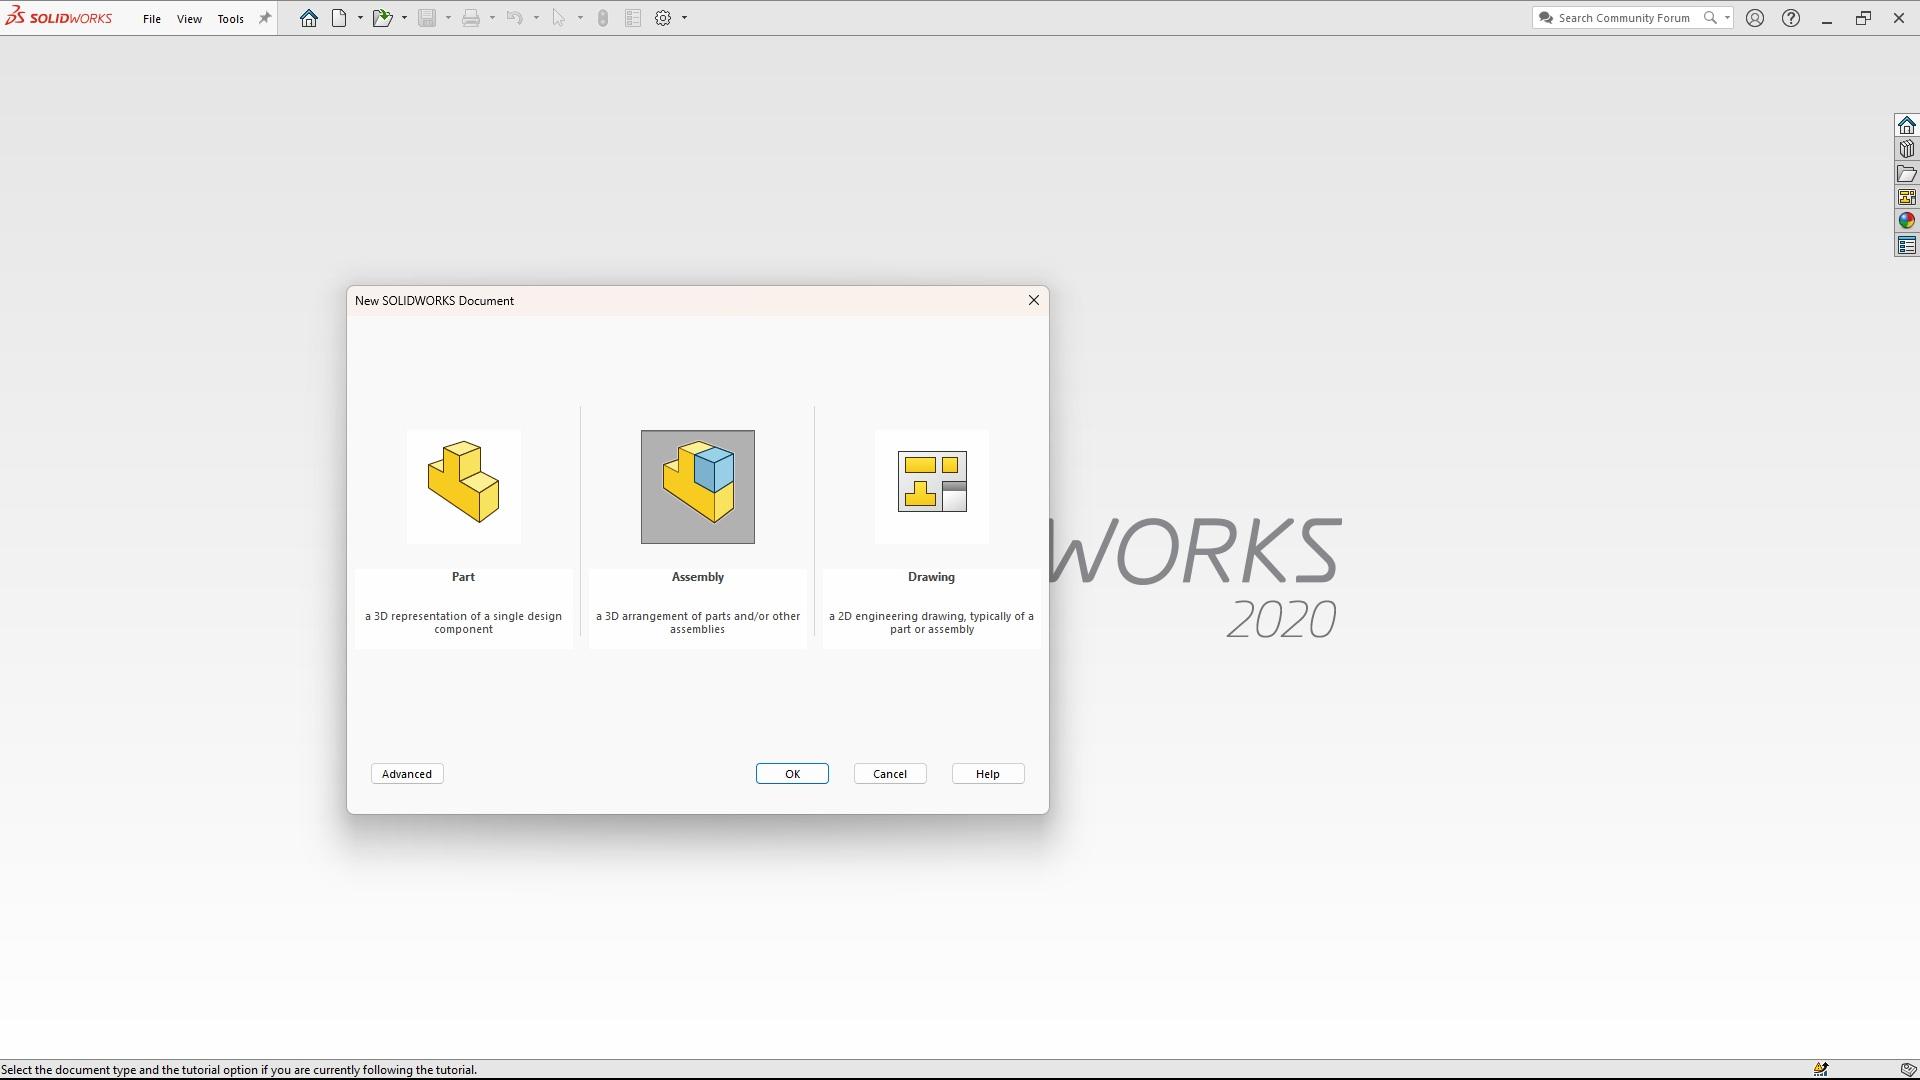
Task: Open the user Login account icon
Action: (1755, 18)
